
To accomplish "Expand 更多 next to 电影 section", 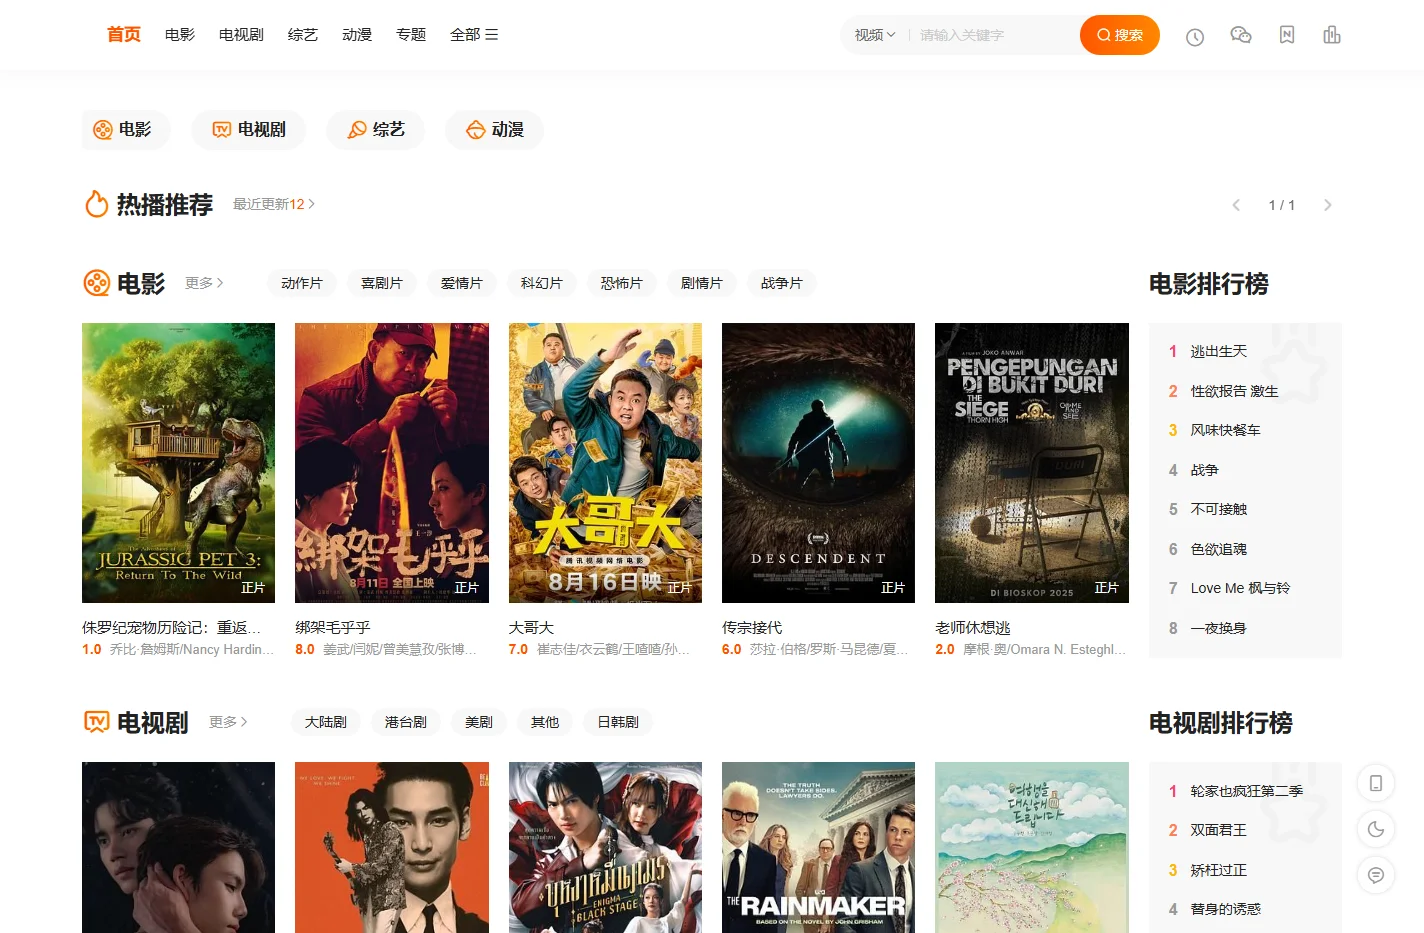I will point(204,283).
